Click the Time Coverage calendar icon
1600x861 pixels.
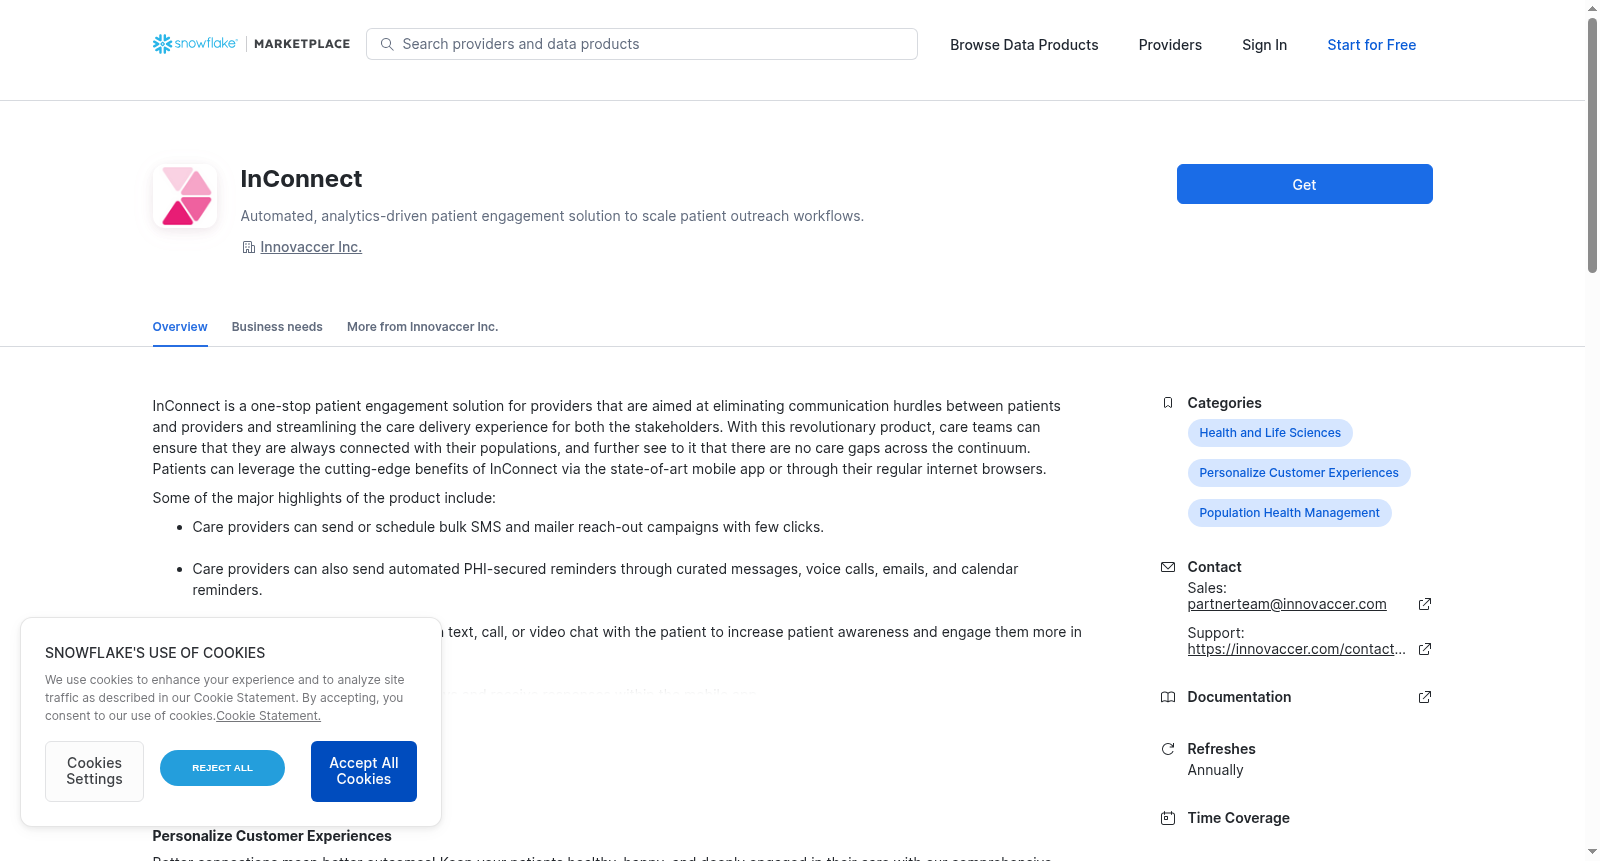point(1168,818)
